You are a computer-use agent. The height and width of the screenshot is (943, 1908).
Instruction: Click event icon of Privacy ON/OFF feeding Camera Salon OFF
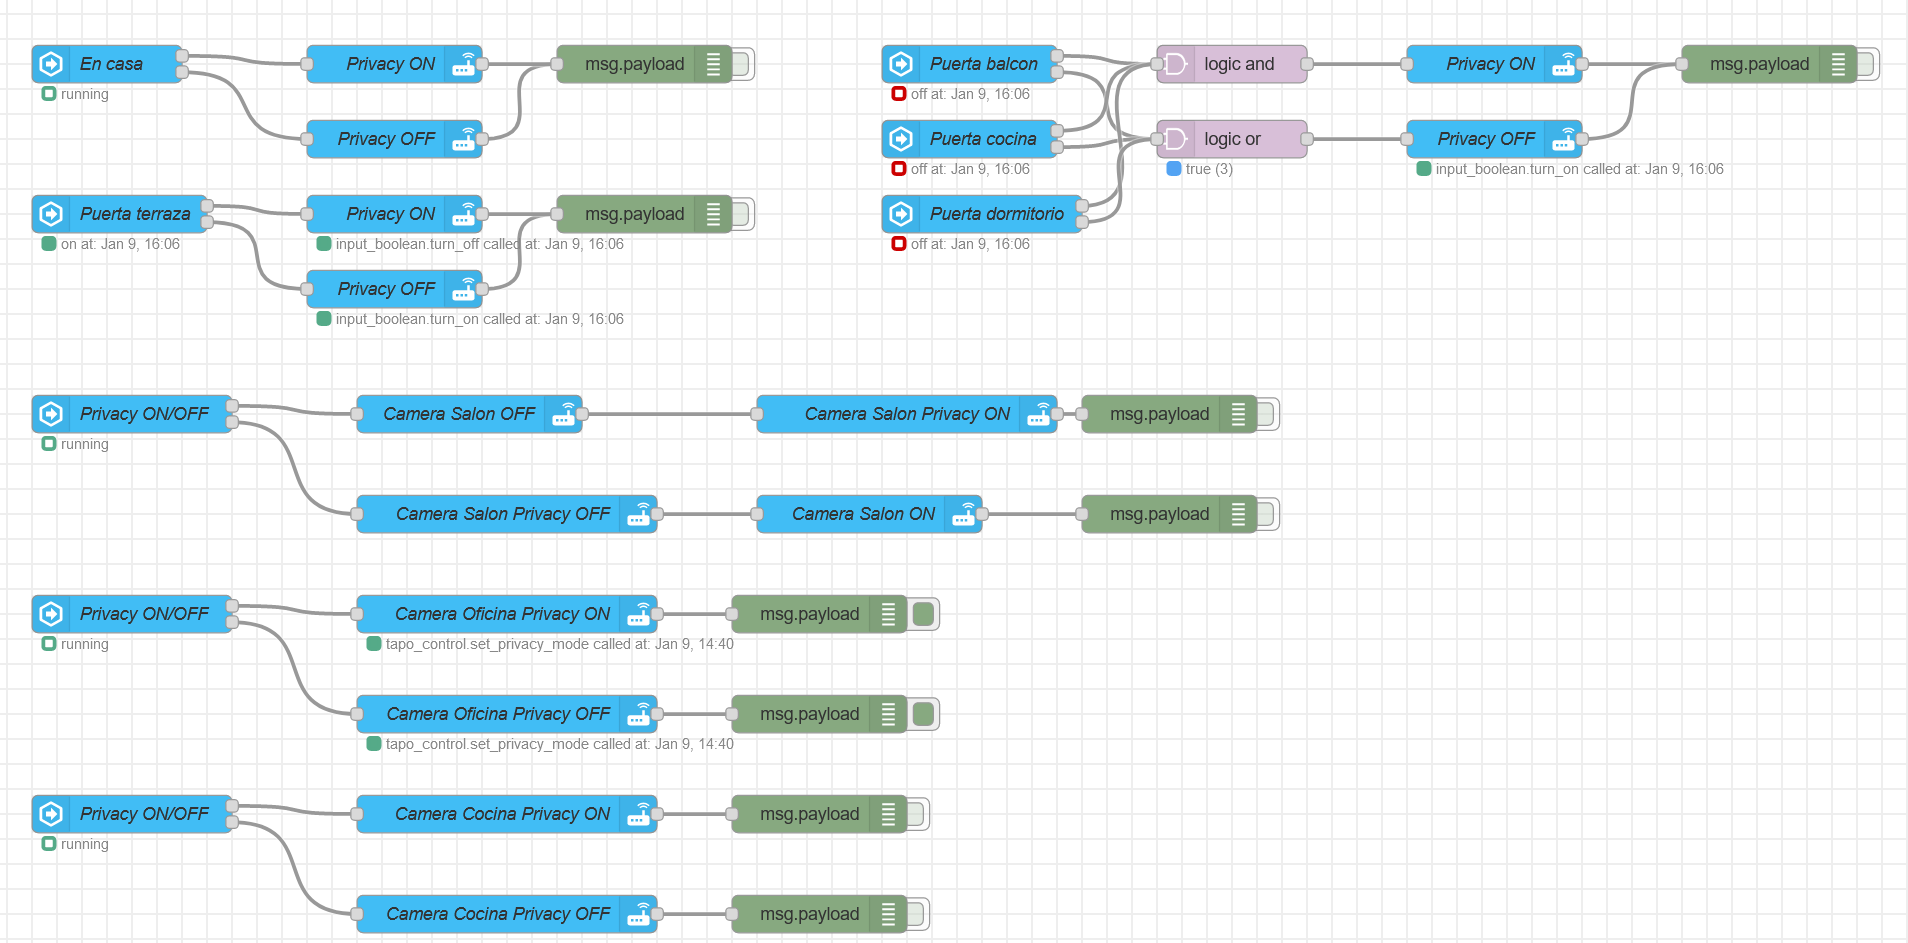coord(51,414)
